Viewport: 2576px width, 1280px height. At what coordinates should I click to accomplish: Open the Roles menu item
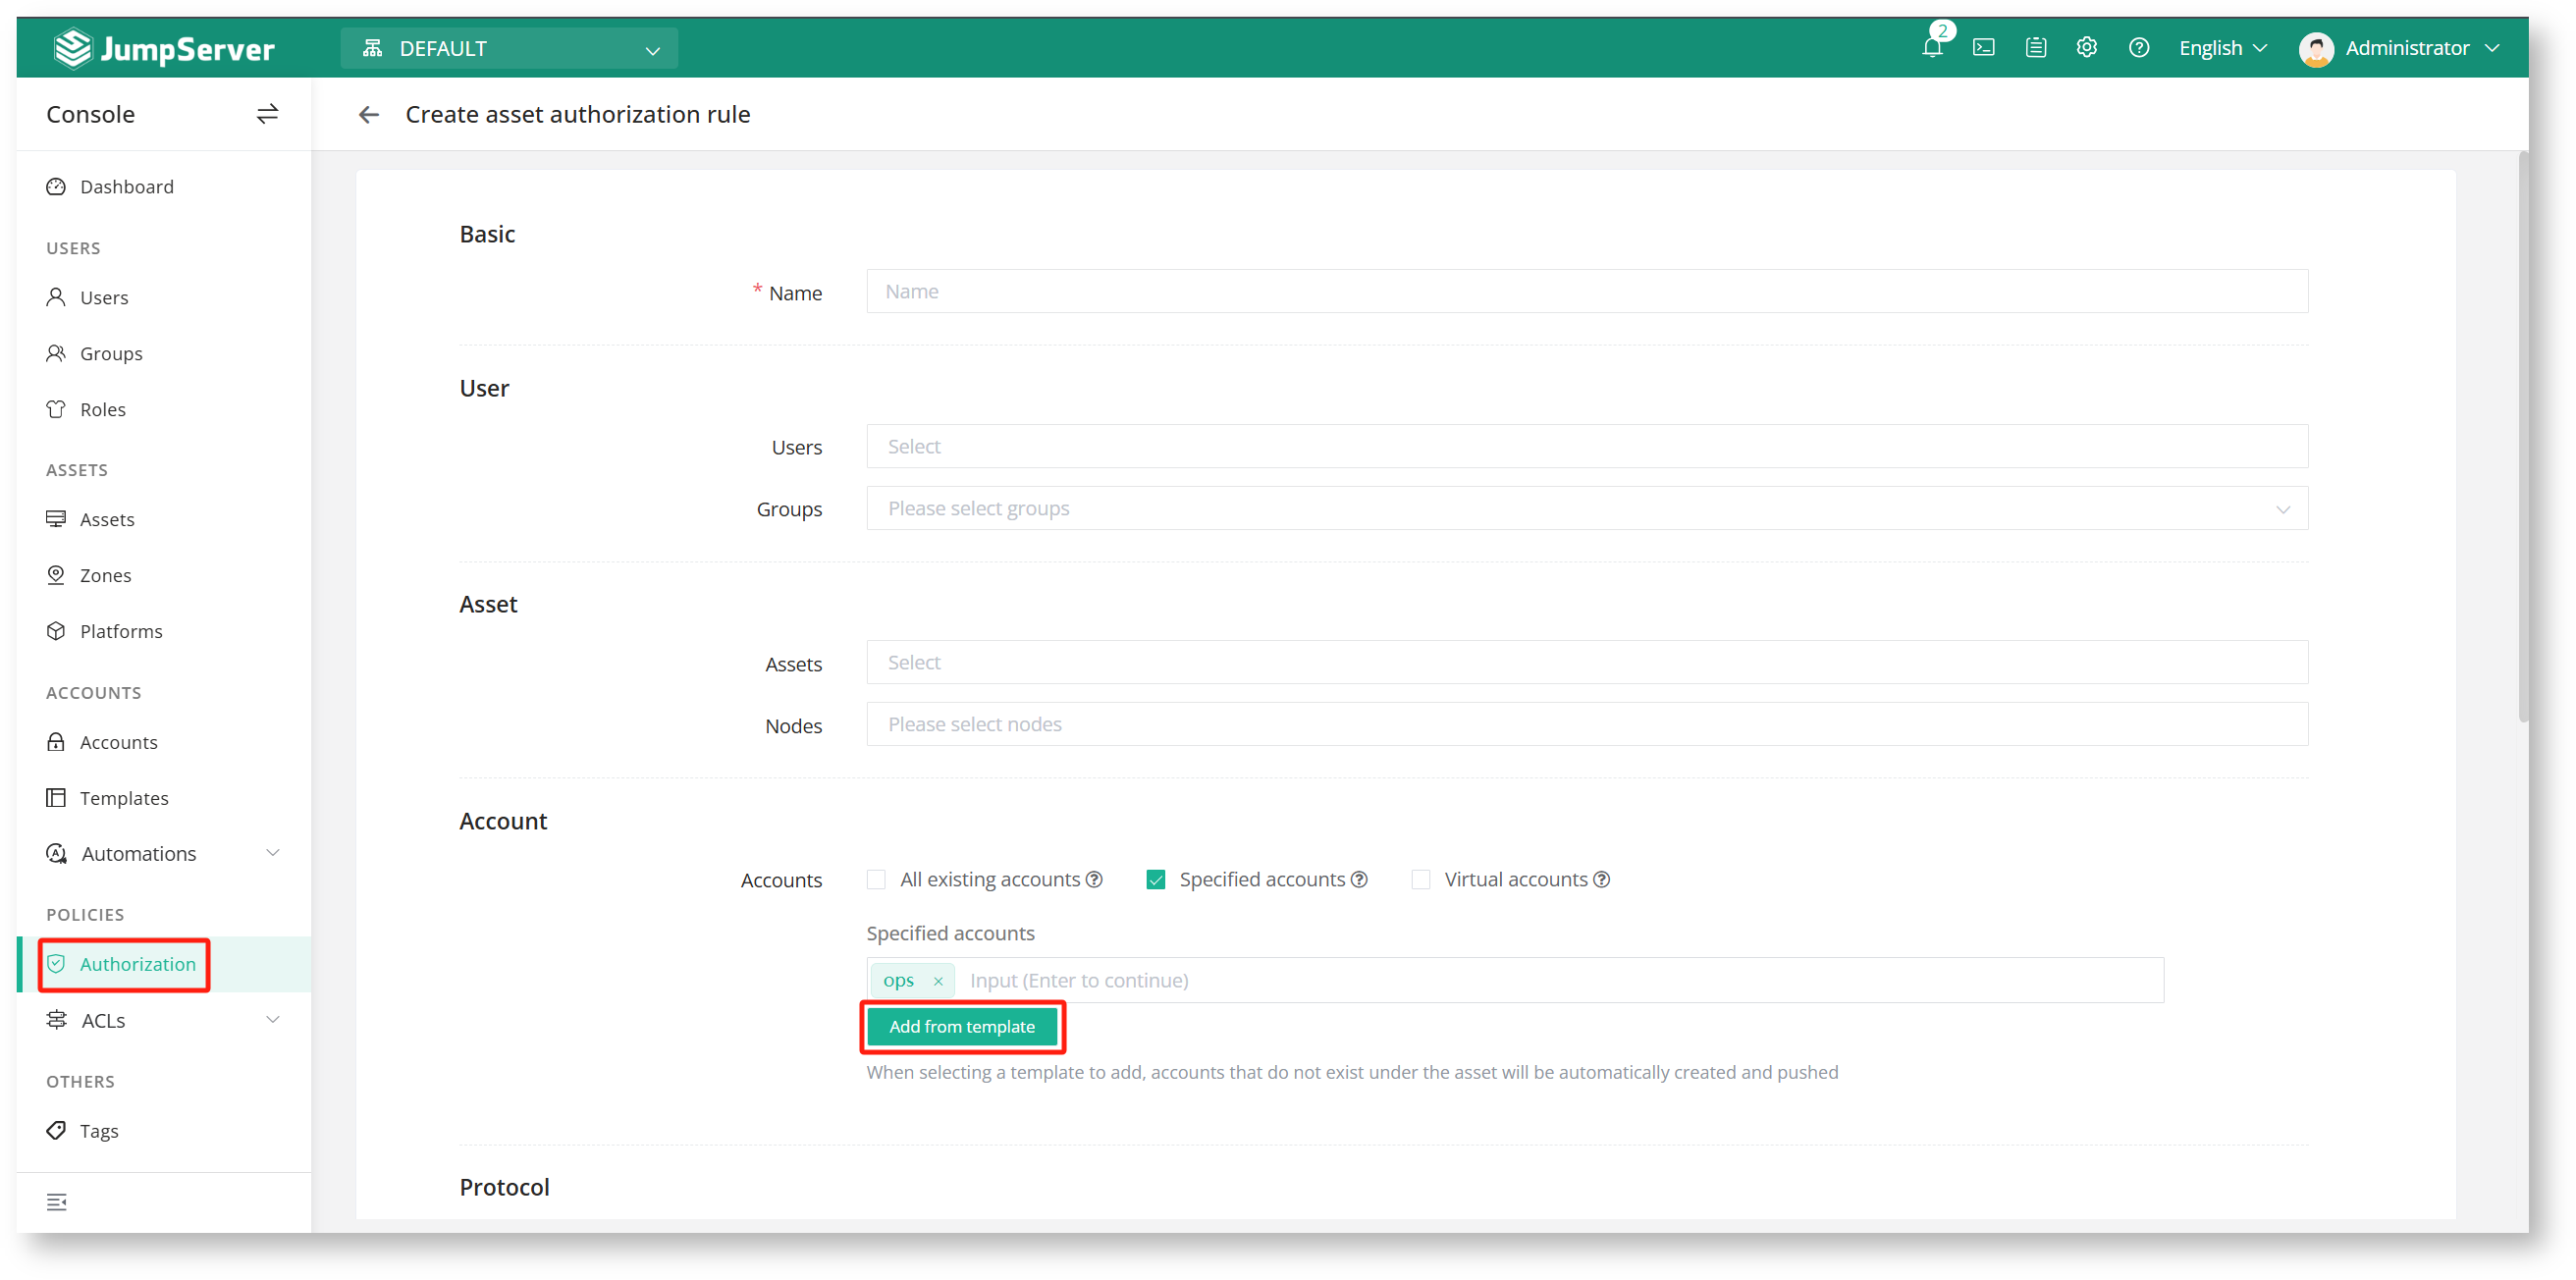[164, 409]
